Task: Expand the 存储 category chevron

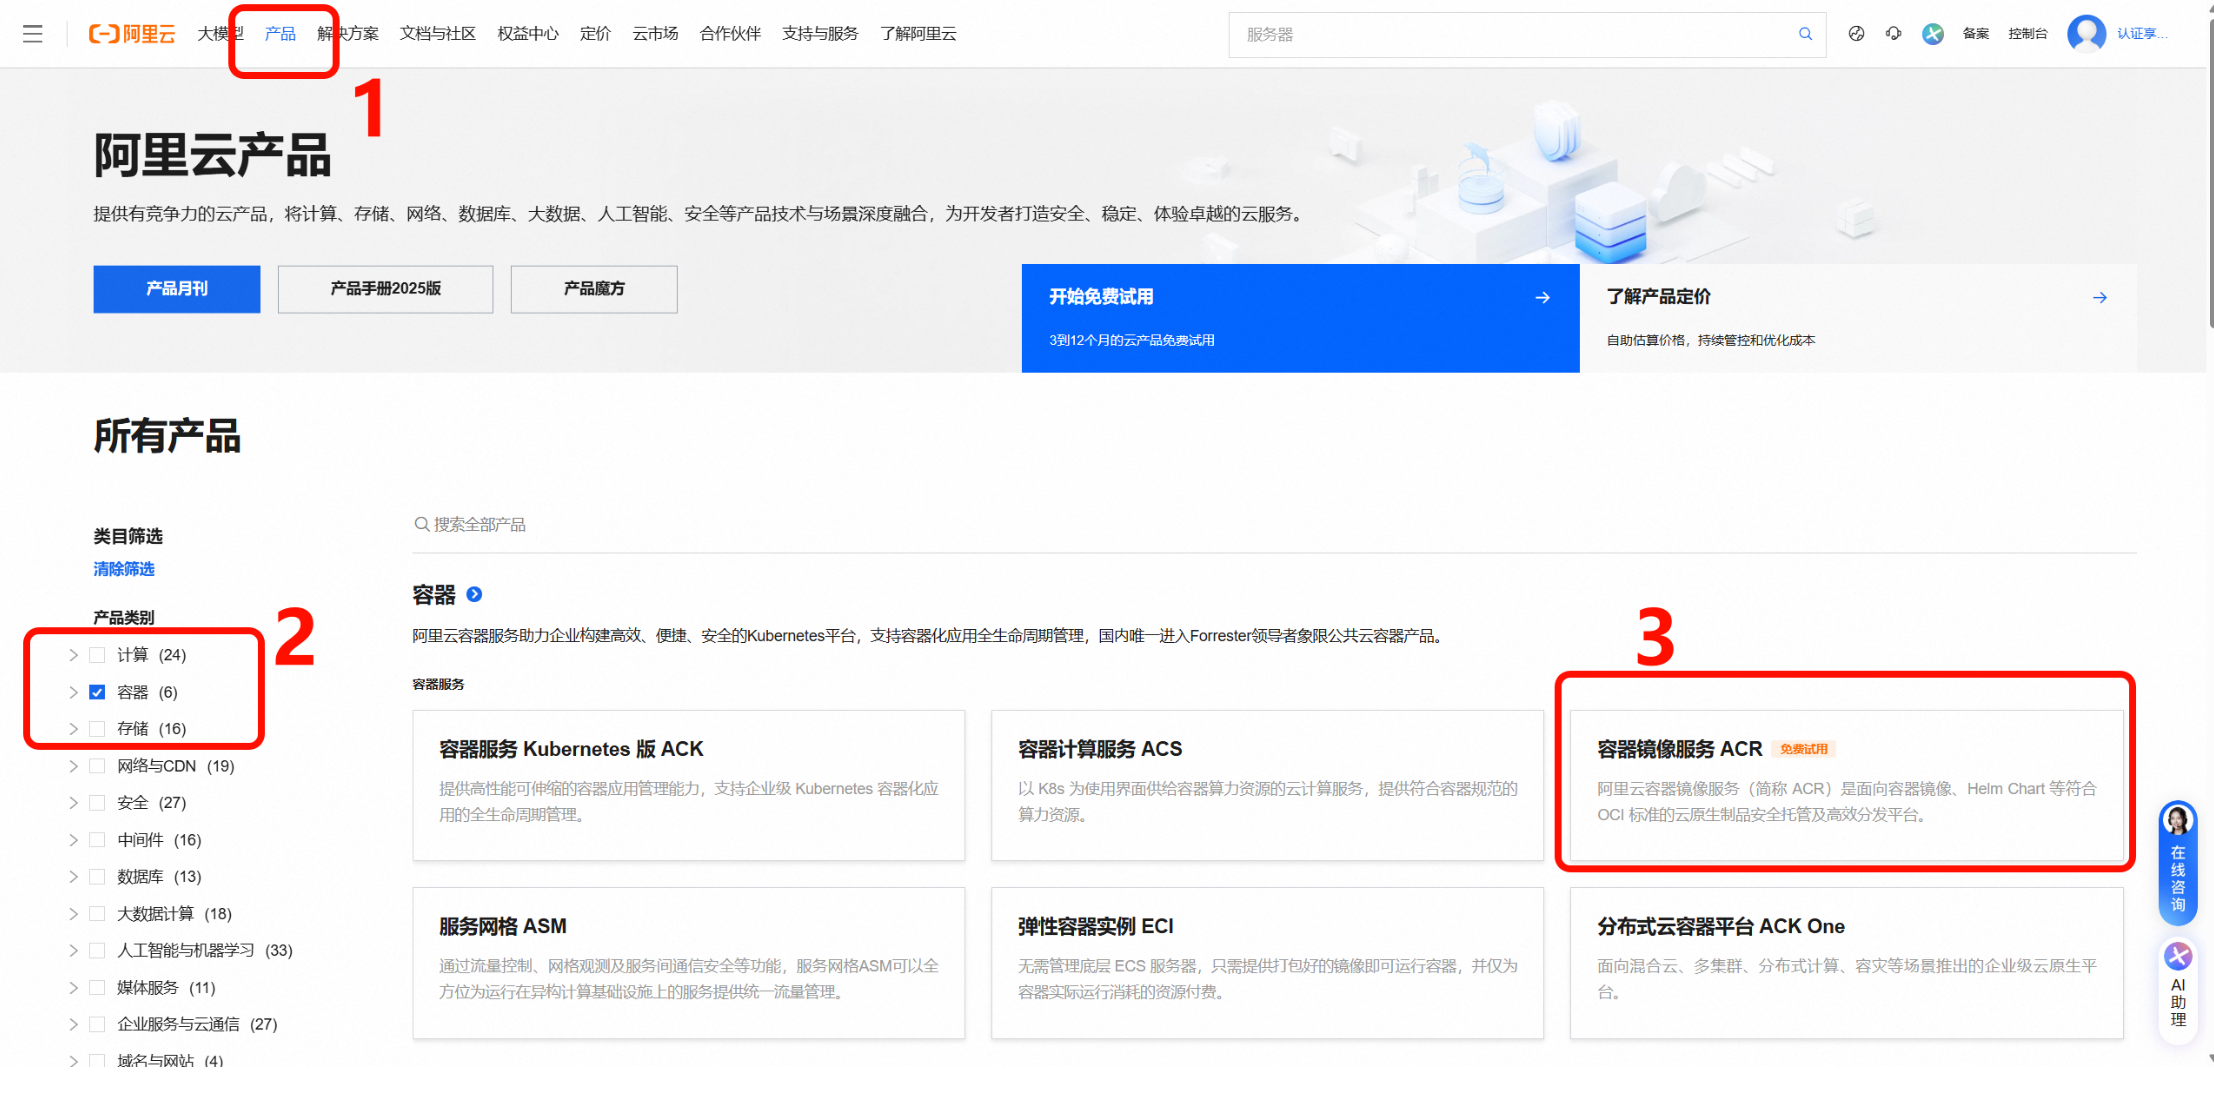Action: pyautogui.click(x=73, y=729)
